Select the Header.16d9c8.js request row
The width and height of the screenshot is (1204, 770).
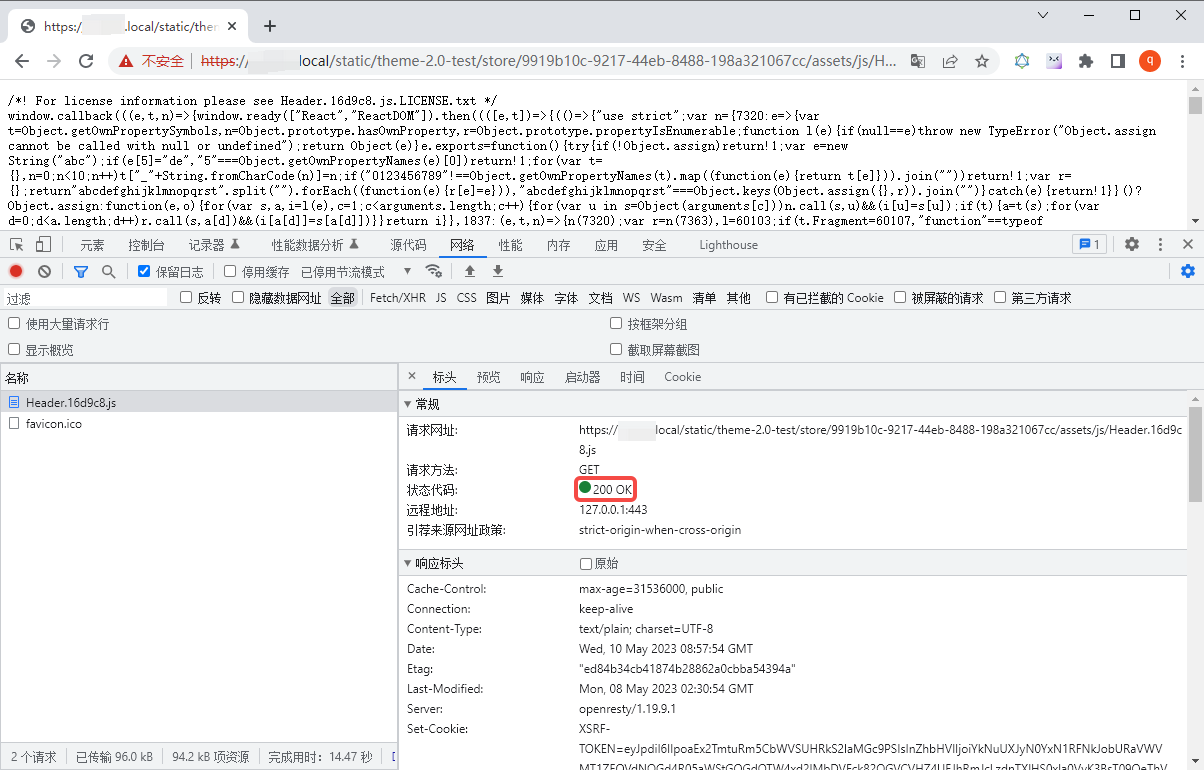199,402
